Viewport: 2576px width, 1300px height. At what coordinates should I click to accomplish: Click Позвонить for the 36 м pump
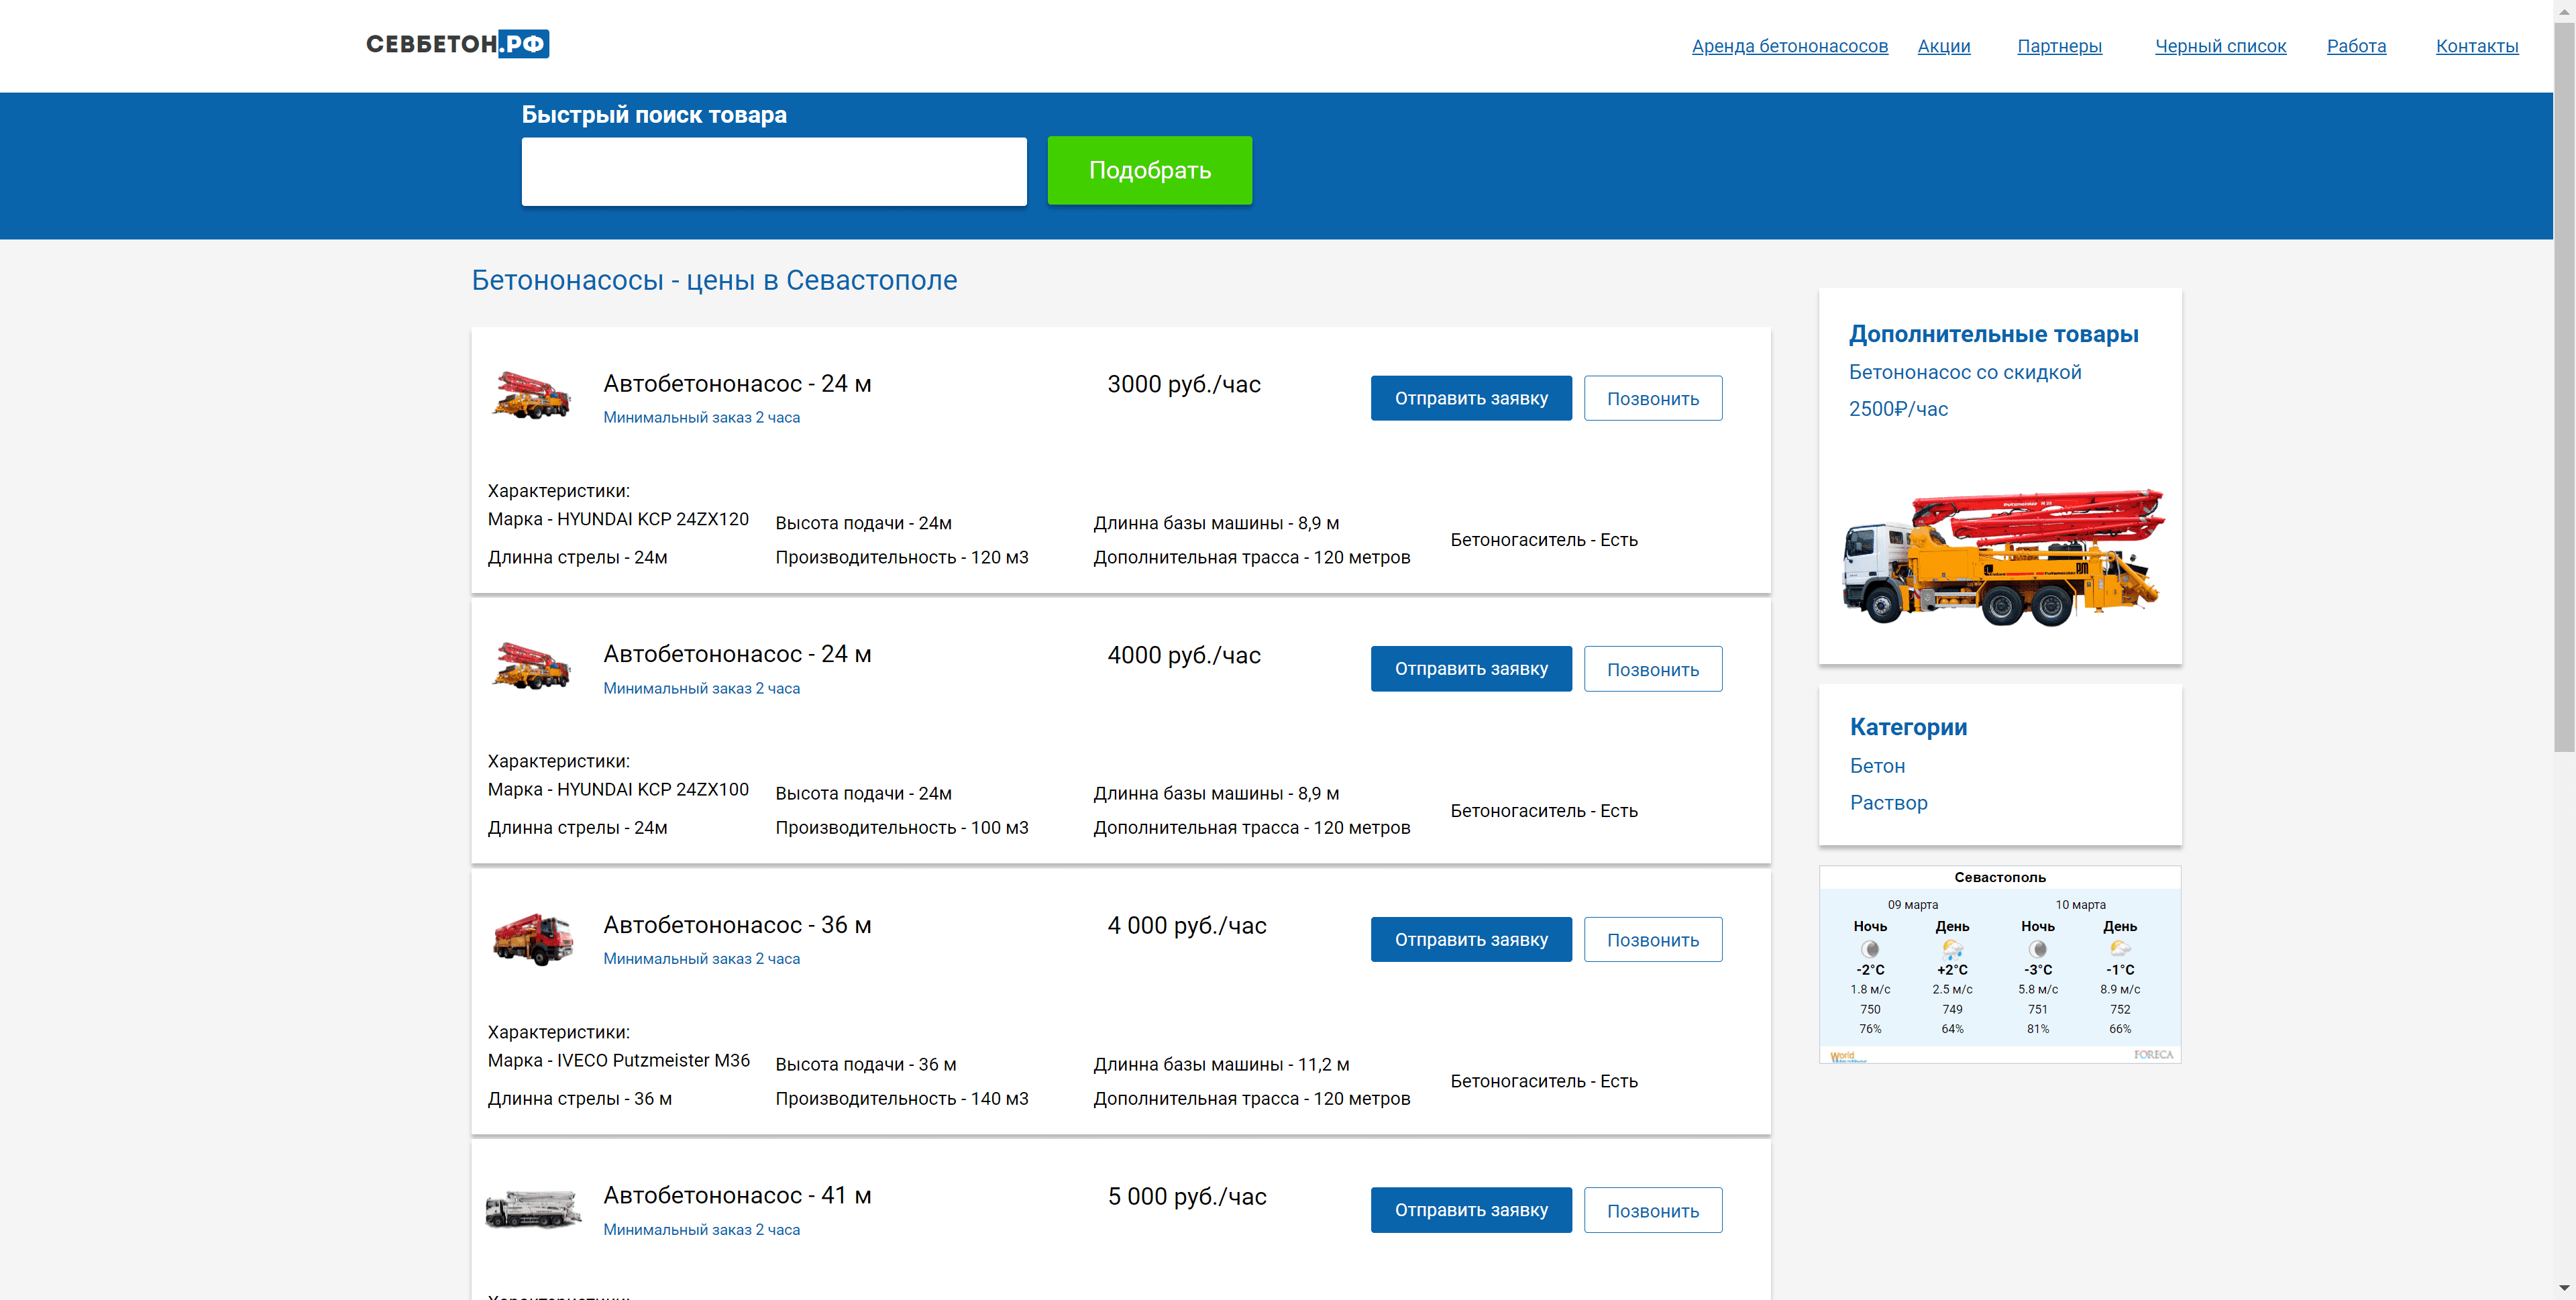coord(1653,940)
